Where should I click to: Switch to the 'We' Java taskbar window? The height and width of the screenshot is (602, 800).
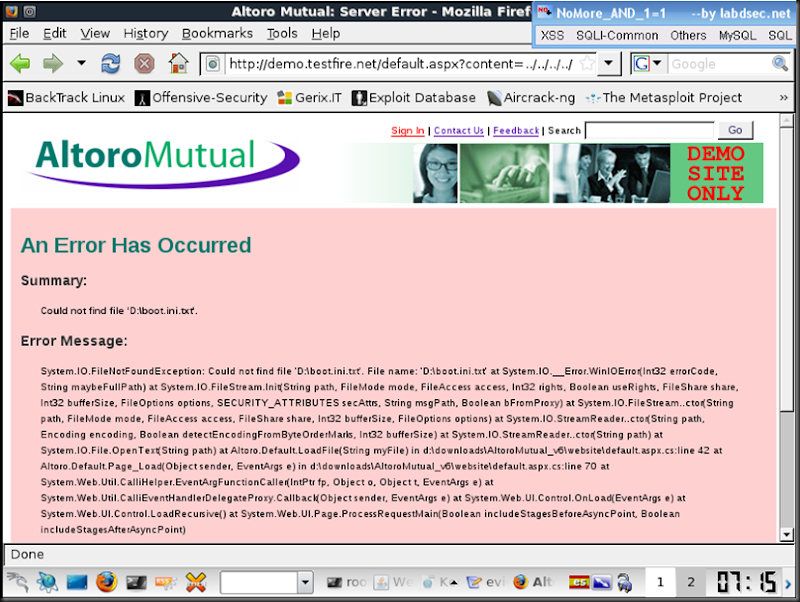click(x=393, y=582)
